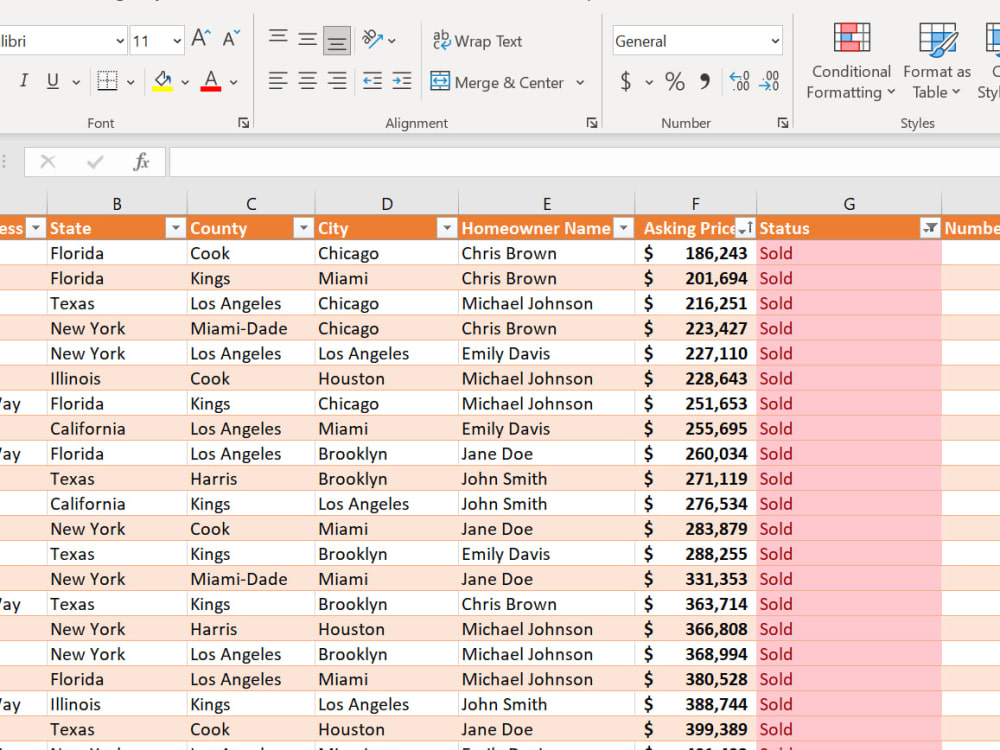Open Conditional Formatting menu
Viewport: 1000px width, 750px height.
[x=851, y=61]
